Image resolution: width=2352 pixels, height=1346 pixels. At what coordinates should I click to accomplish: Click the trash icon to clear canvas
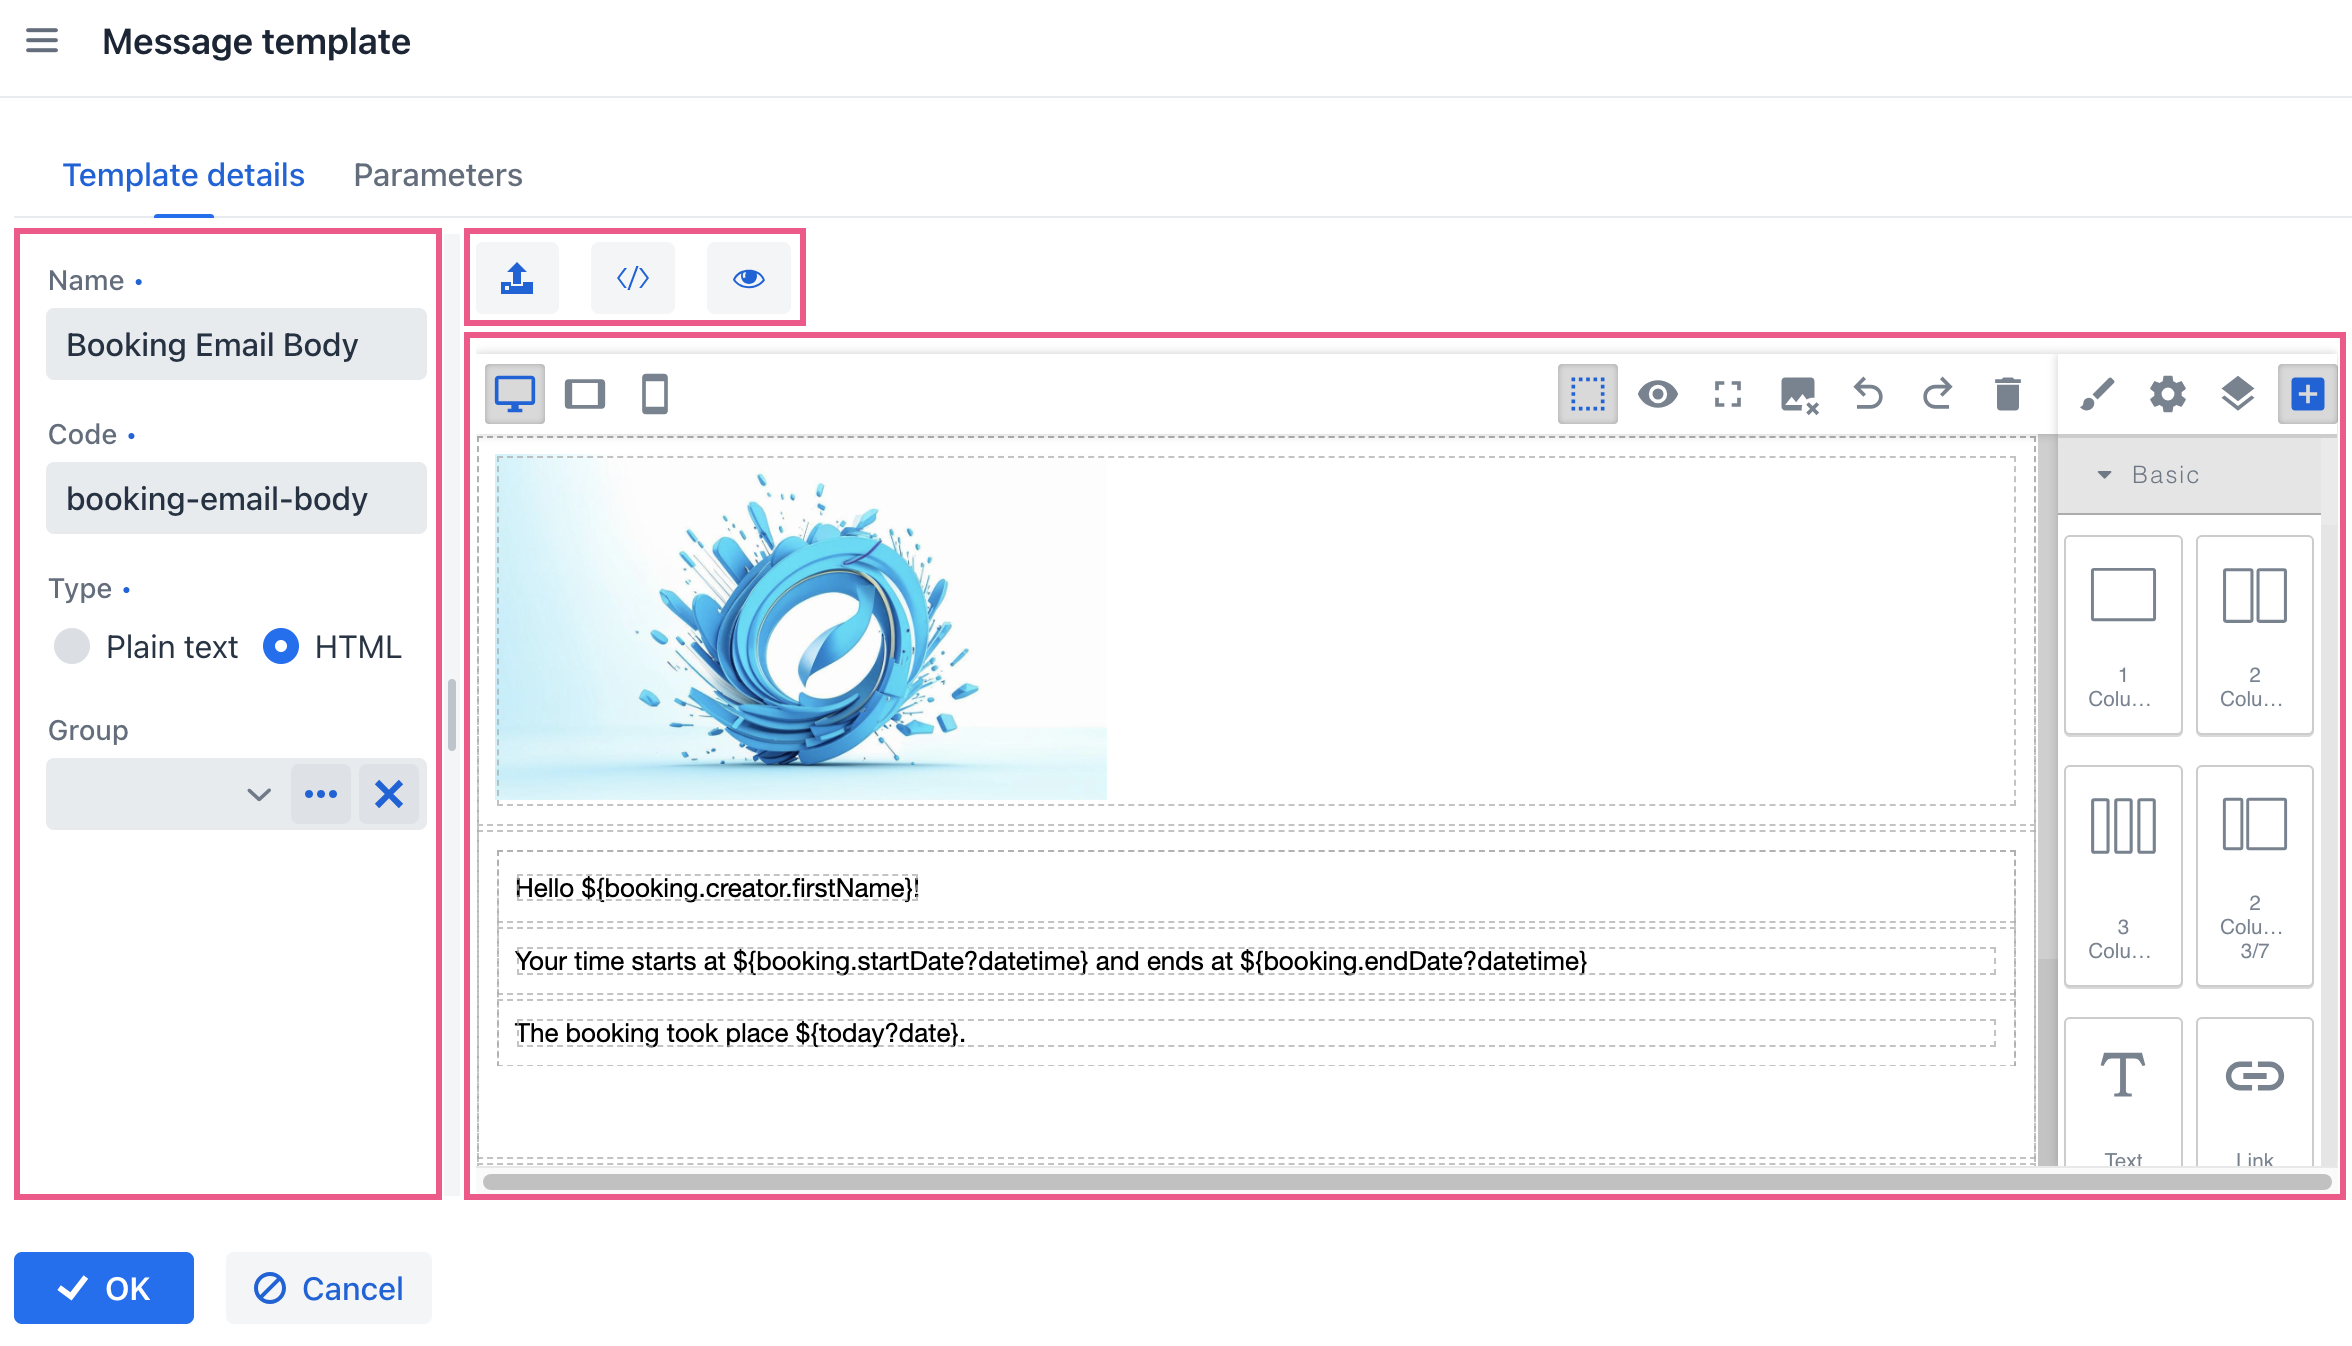coord(2007,394)
